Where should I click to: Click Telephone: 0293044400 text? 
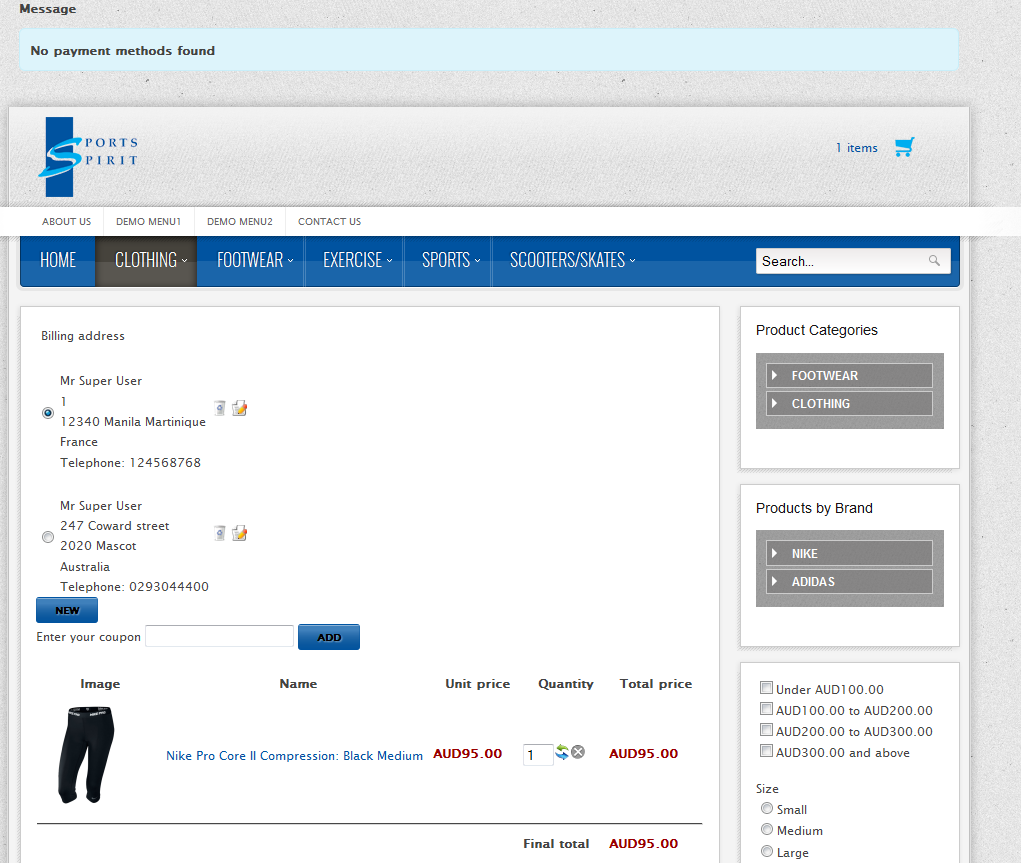click(134, 587)
